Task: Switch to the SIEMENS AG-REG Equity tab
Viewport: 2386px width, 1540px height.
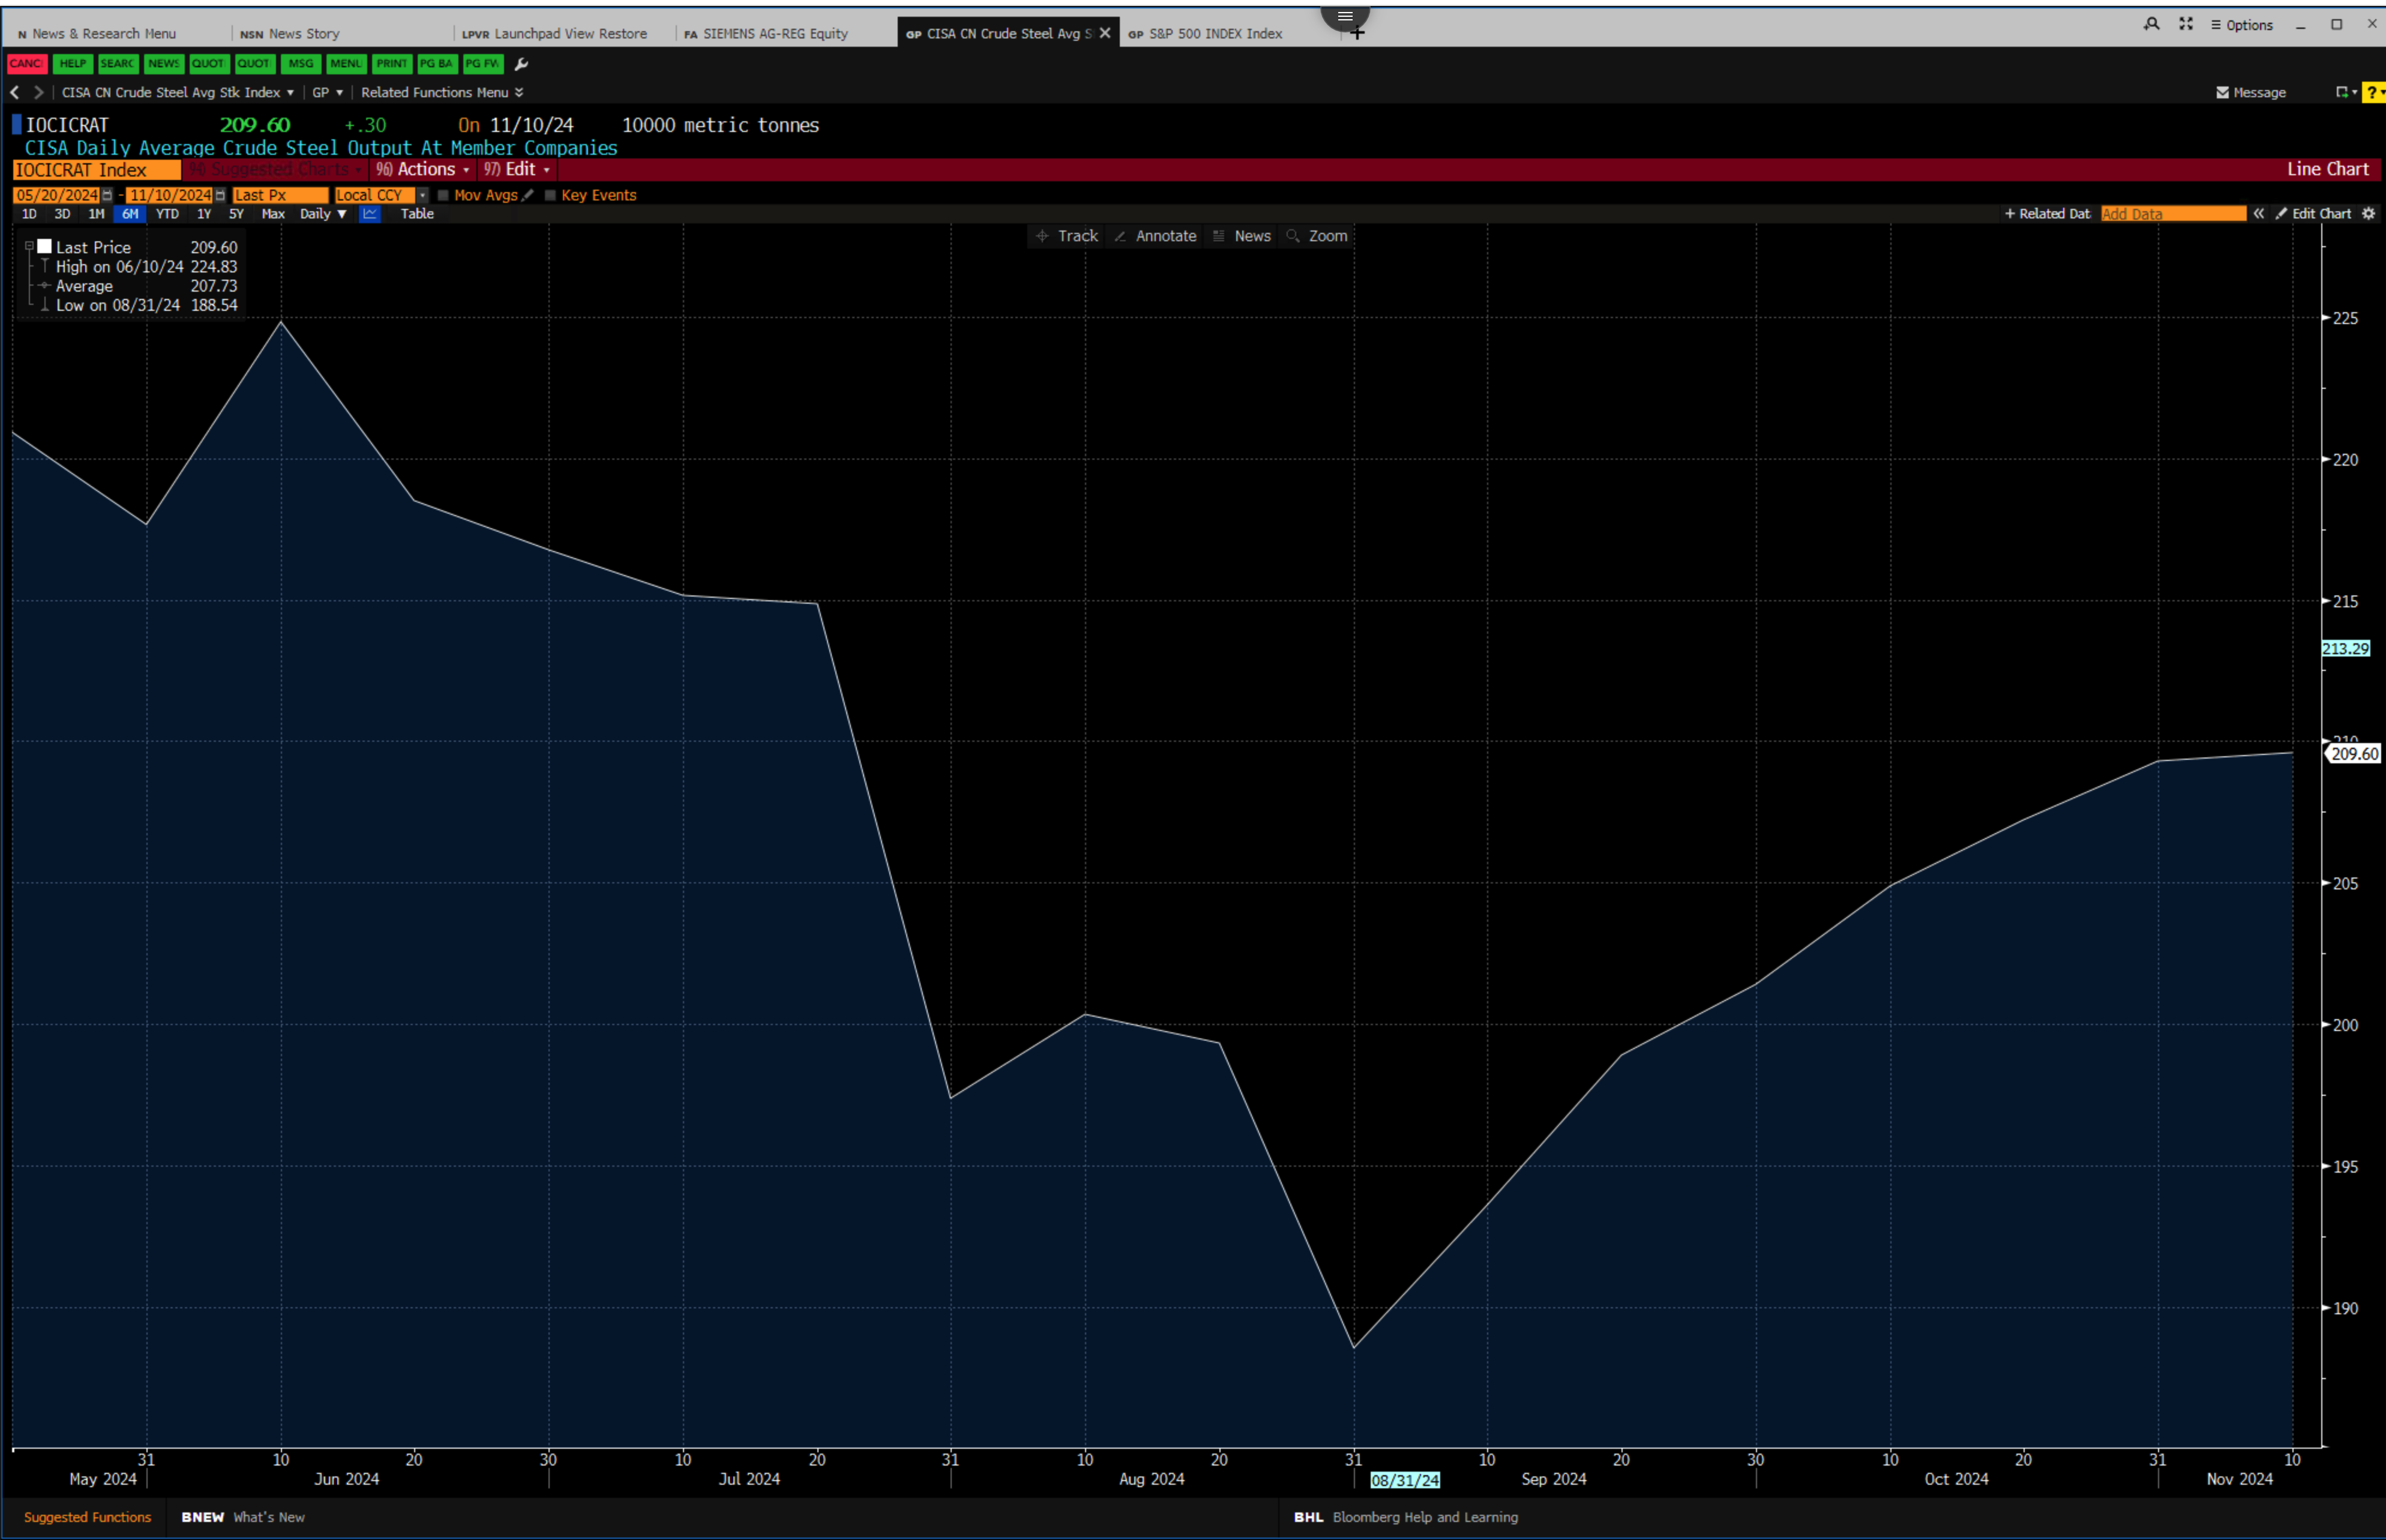Action: point(766,34)
